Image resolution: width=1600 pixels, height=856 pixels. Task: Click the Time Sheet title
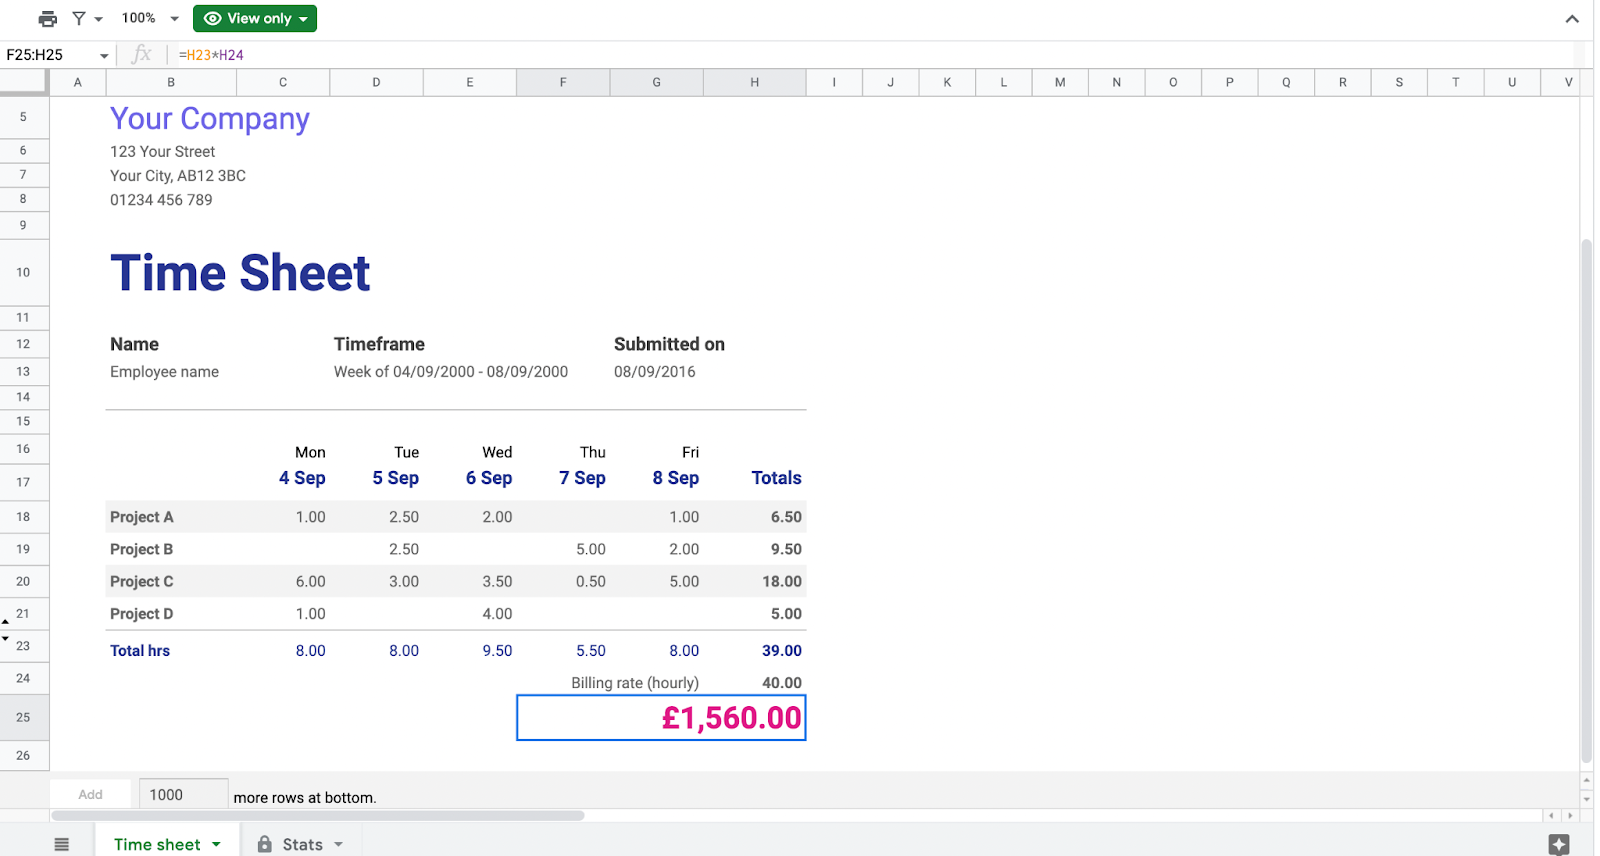(240, 273)
